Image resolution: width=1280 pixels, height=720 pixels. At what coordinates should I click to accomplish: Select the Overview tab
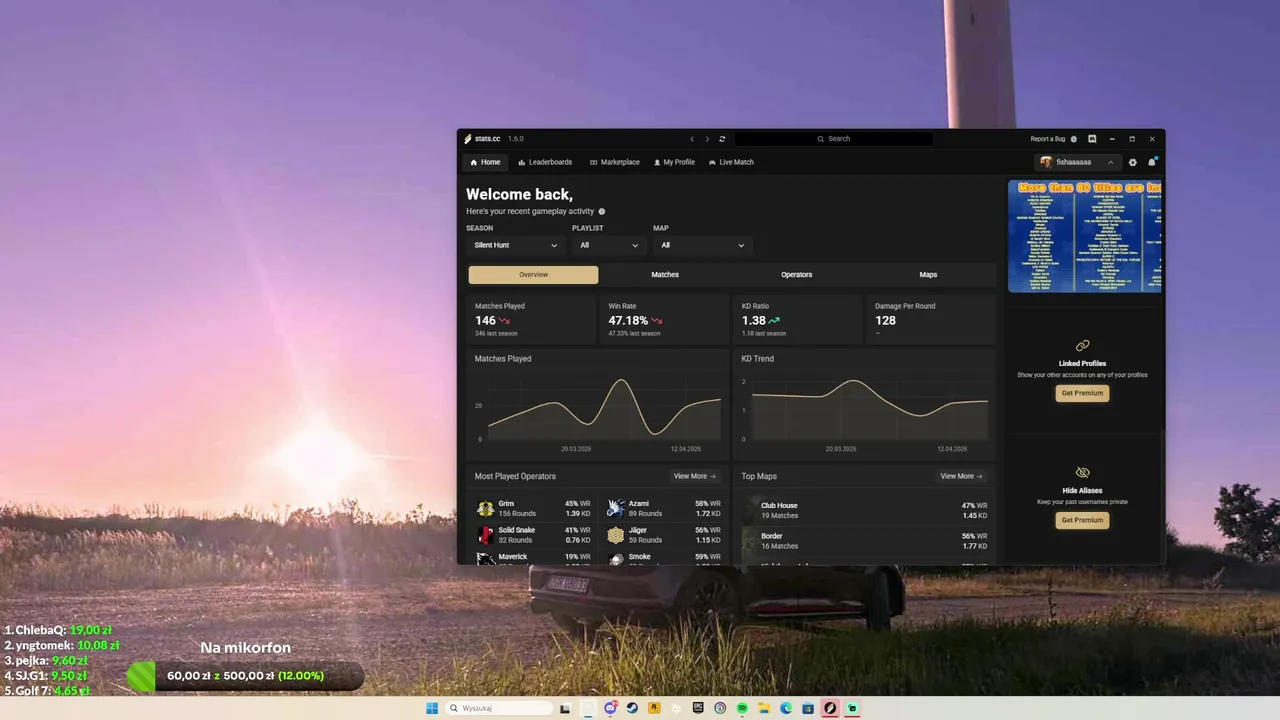[533, 275]
